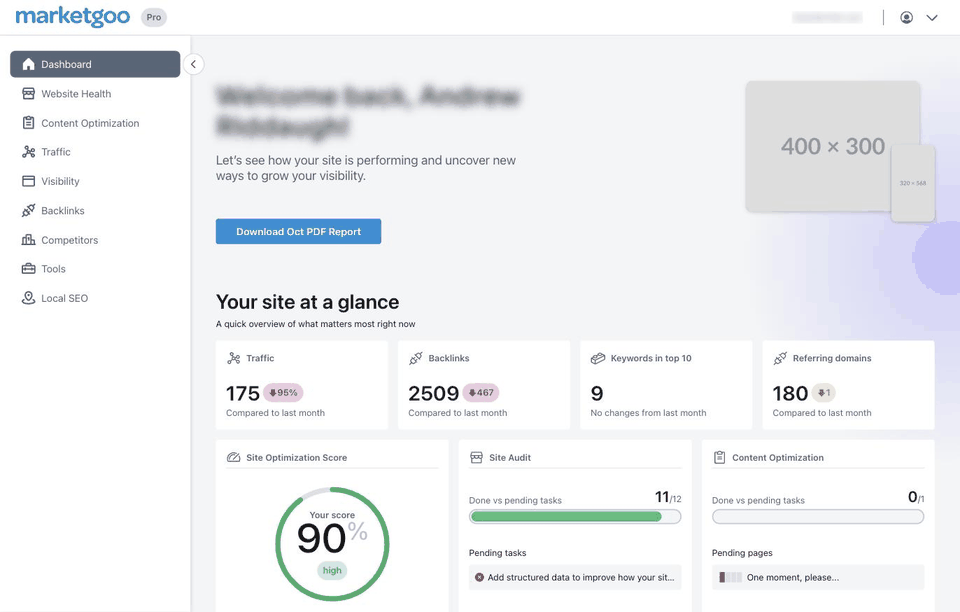Viewport: 960px width, 612px height.
Task: Click the Traffic sidebar icon
Action: pyautogui.click(x=28, y=152)
